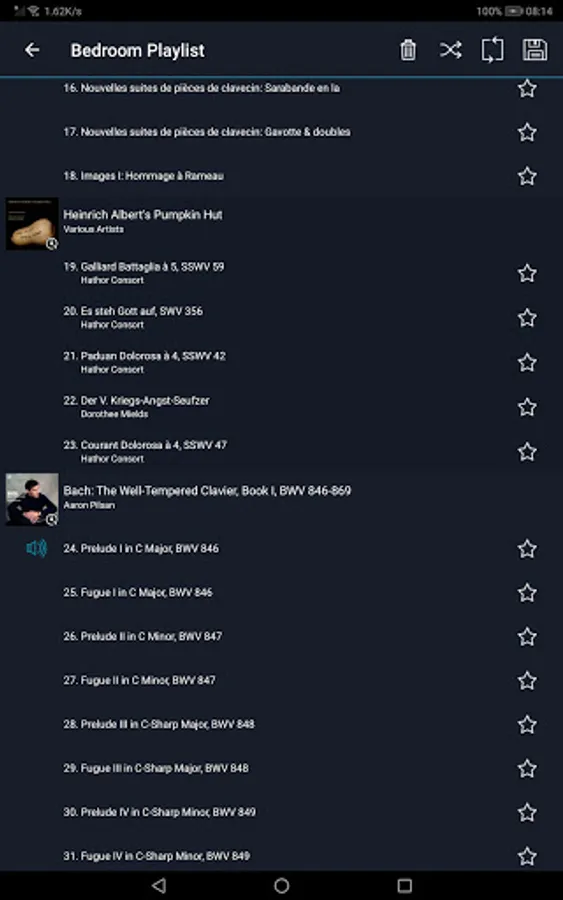Click the now-playing speaker icon
563x900 pixels.
pos(36,548)
